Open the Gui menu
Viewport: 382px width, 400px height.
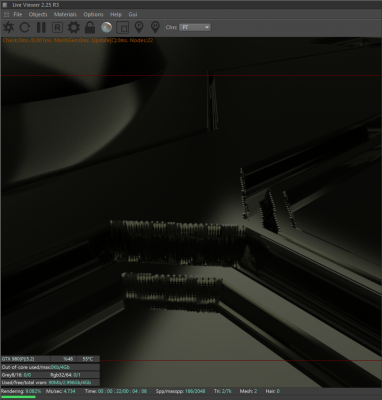[x=133, y=14]
